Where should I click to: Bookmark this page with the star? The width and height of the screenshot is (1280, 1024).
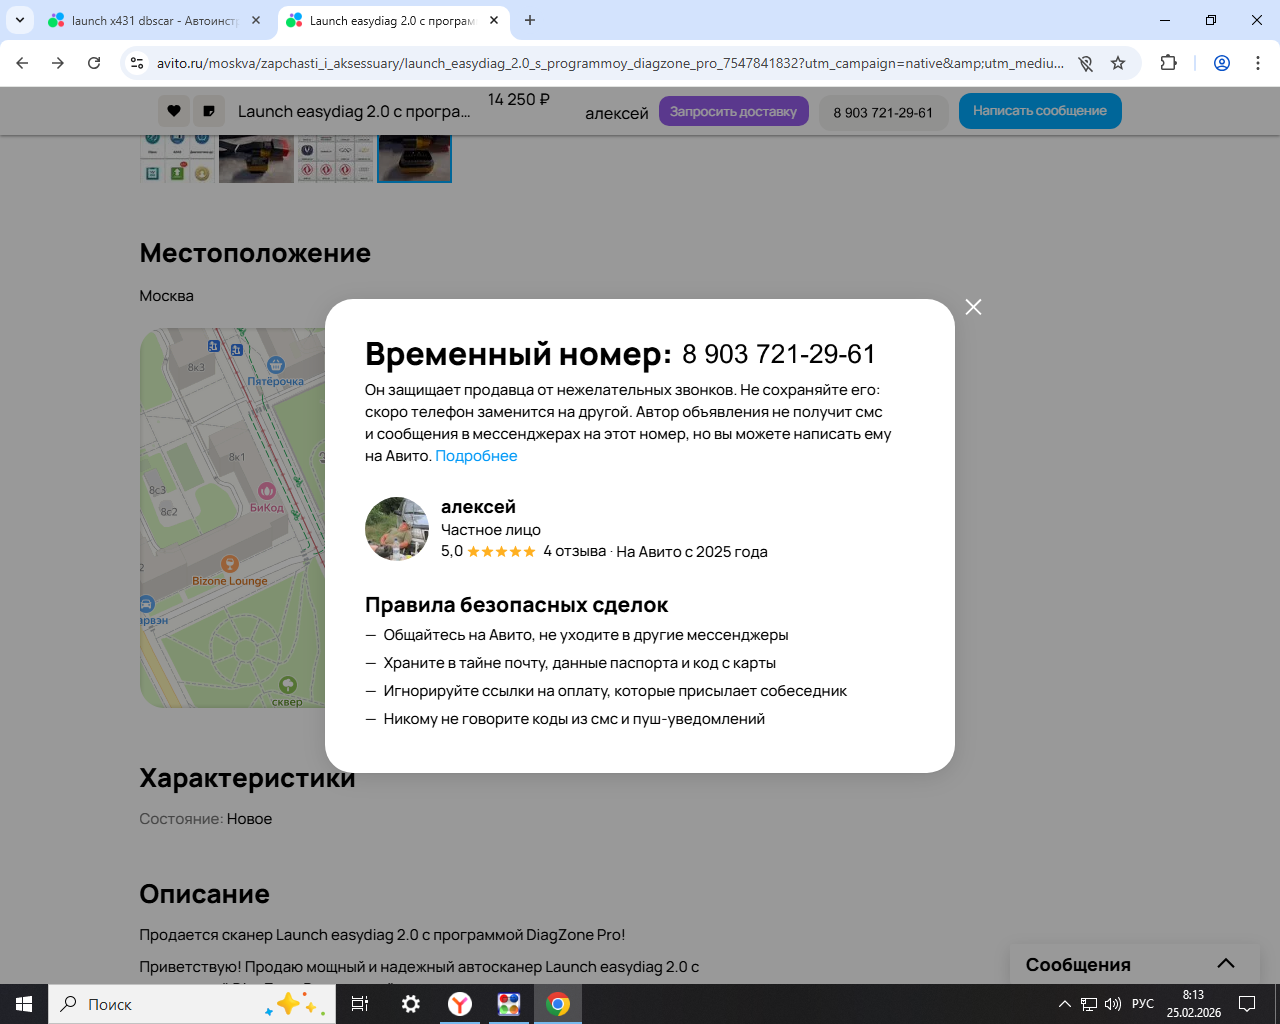pyautogui.click(x=1118, y=63)
